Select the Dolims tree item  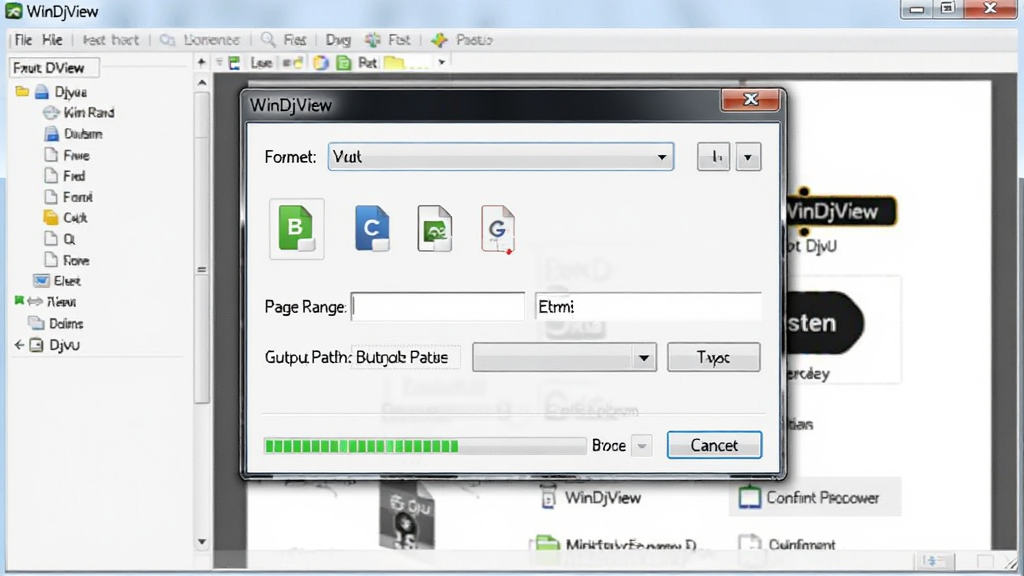point(66,323)
